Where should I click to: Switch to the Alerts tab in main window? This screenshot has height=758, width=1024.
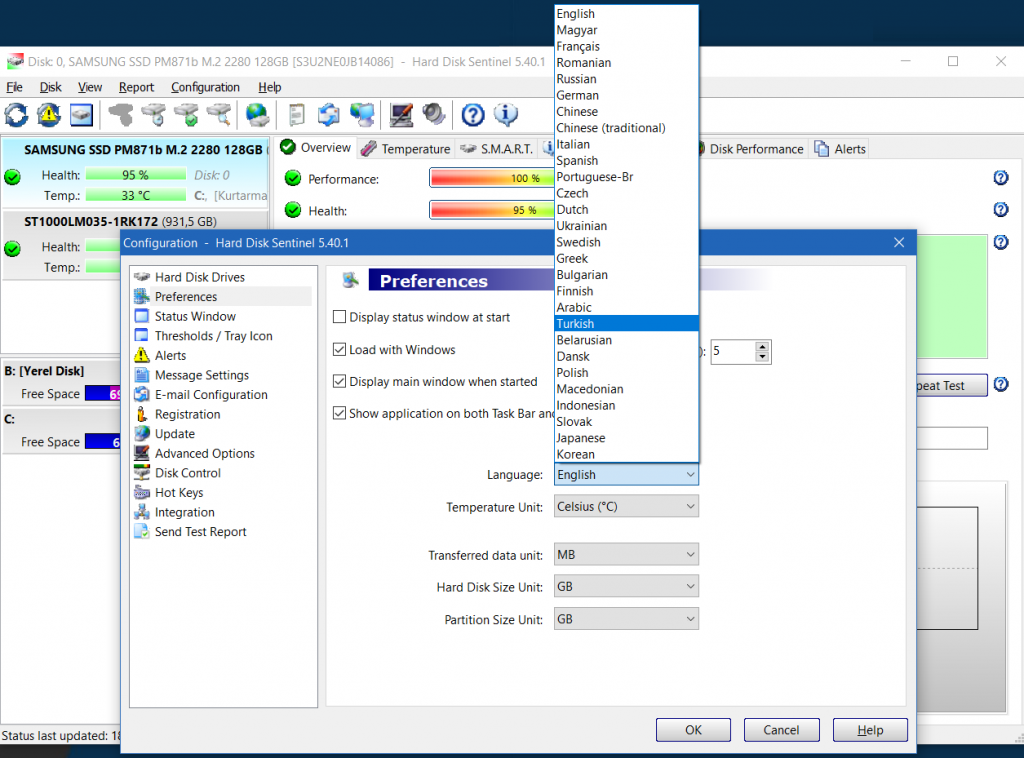(840, 149)
